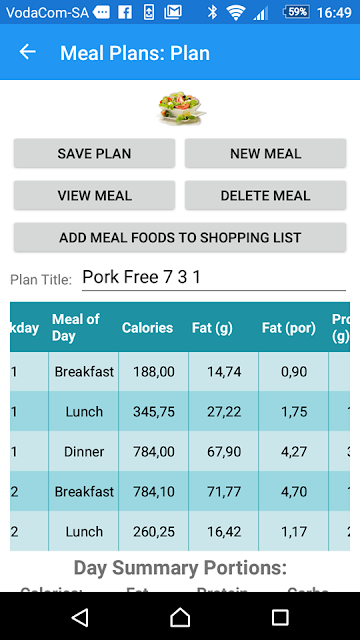Tap the Calories column header
Viewport: 360px width, 640px height.
(x=147, y=328)
